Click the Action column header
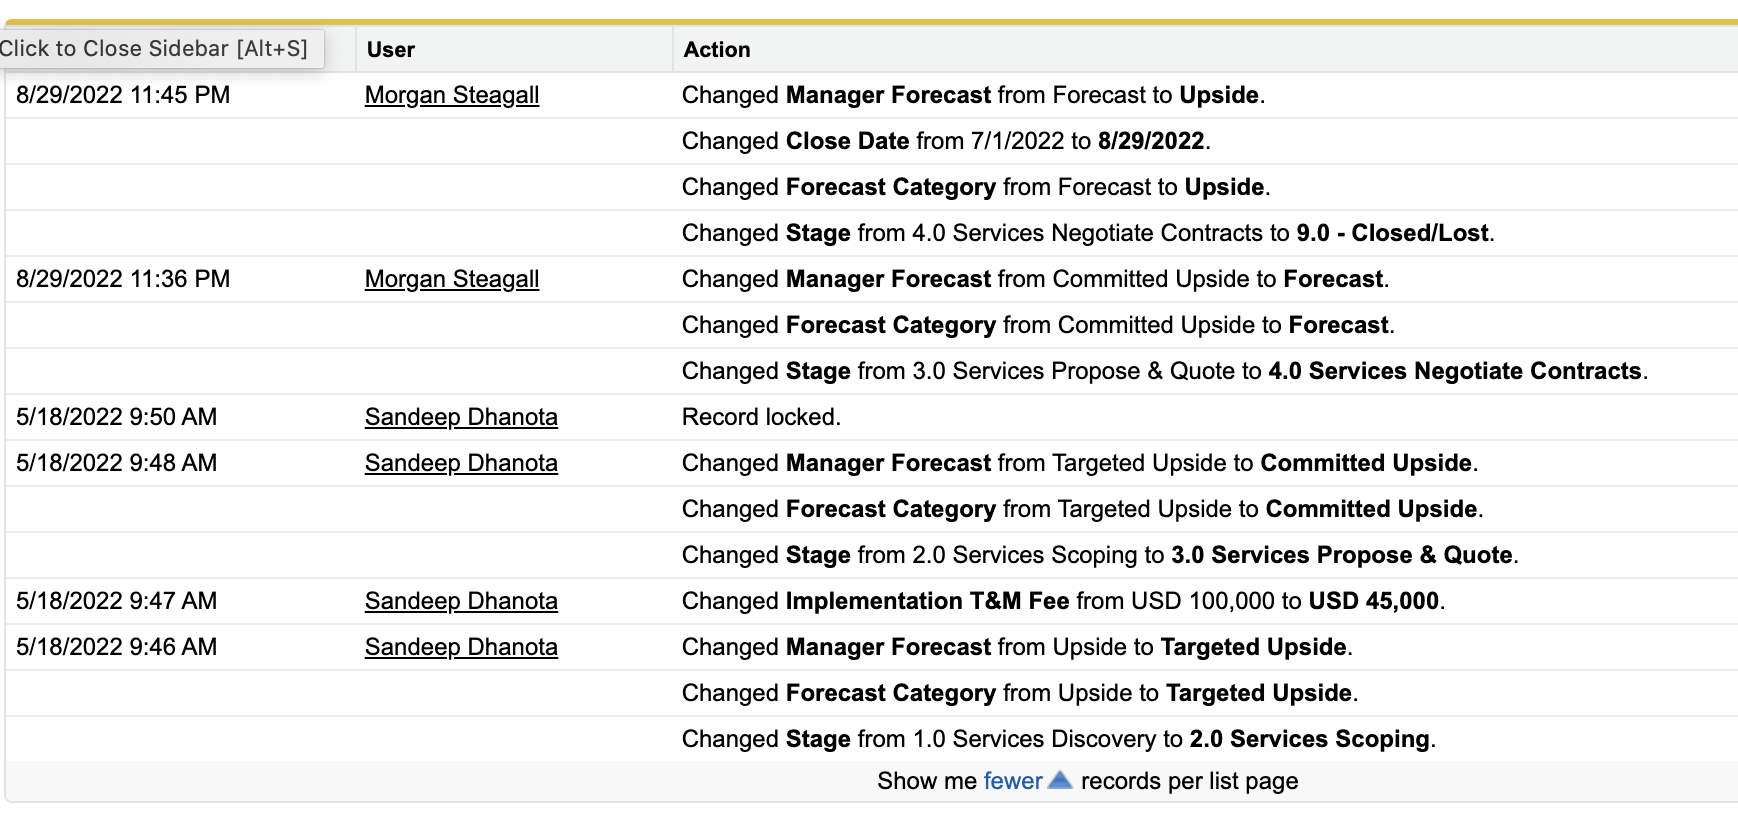1738x814 pixels. [x=716, y=50]
